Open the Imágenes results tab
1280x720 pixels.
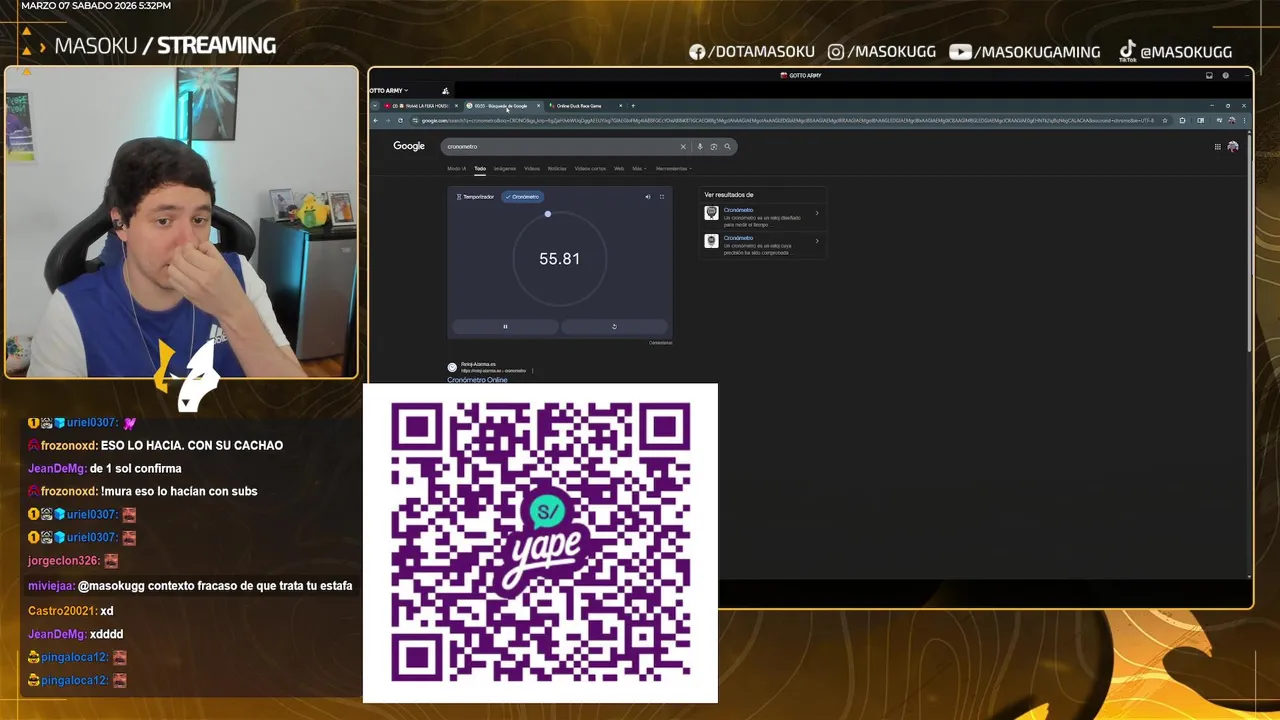click(505, 168)
